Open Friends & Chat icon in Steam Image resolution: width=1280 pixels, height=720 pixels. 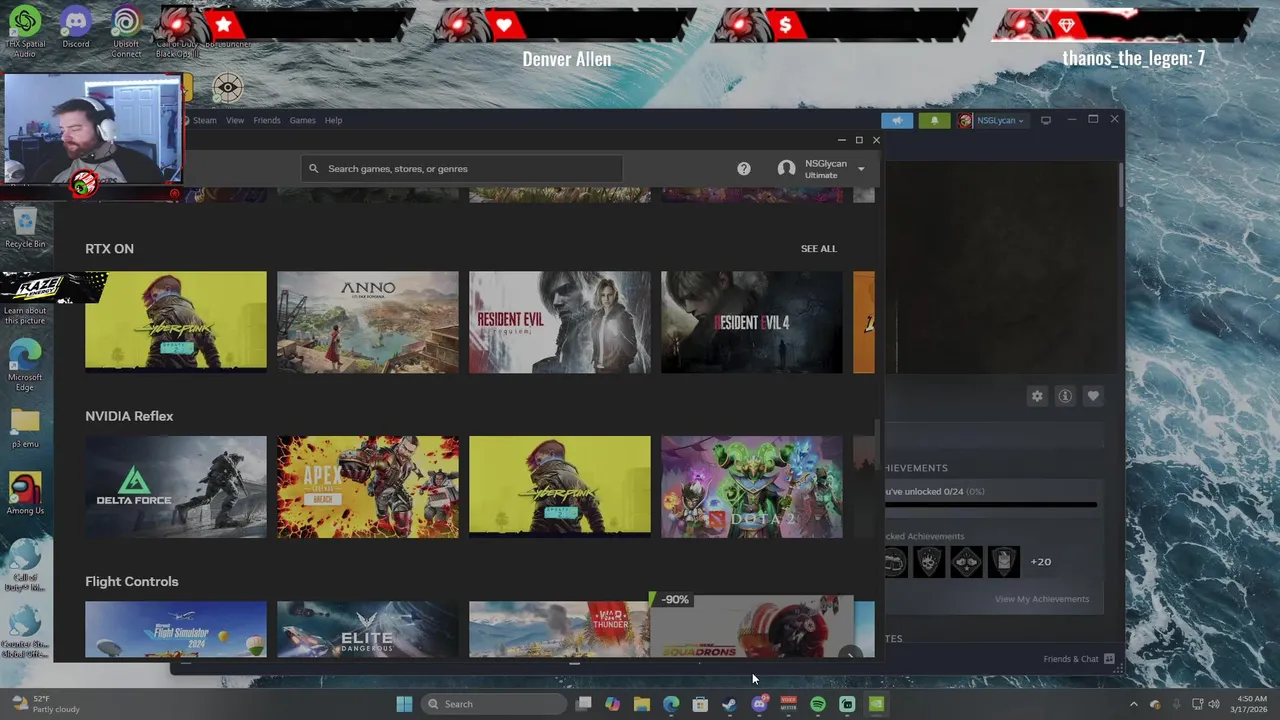point(1109,659)
